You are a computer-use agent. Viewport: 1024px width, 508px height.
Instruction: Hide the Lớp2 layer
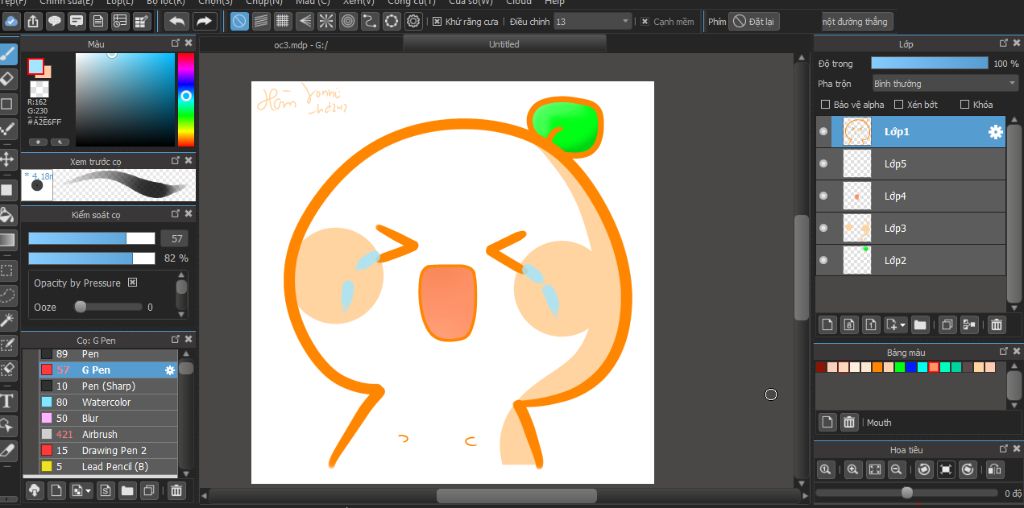824,260
